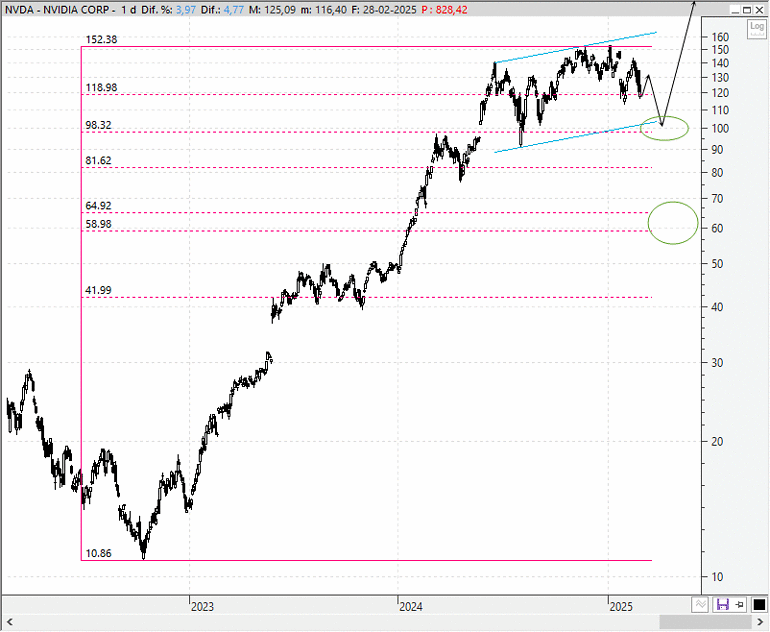This screenshot has width=770, height=632.
Task: Close the NVDA chart window
Action: point(759,10)
